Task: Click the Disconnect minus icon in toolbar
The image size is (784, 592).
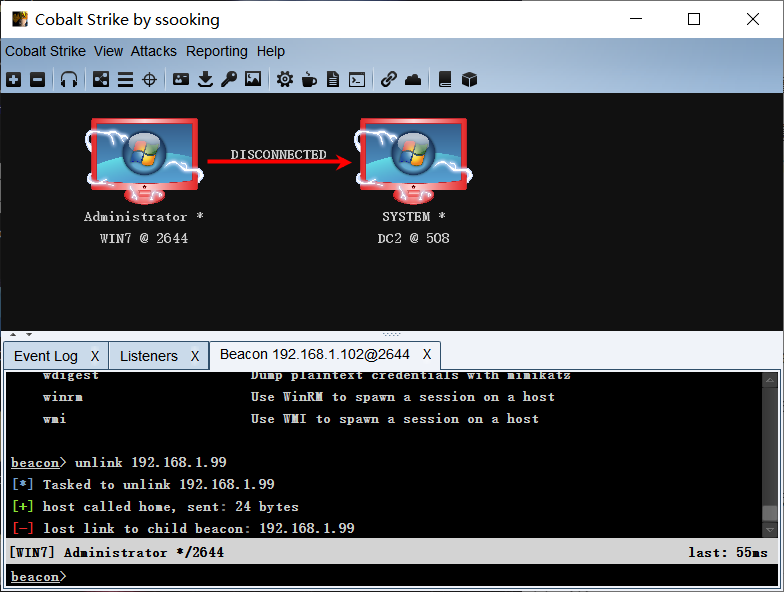Action: 38,80
